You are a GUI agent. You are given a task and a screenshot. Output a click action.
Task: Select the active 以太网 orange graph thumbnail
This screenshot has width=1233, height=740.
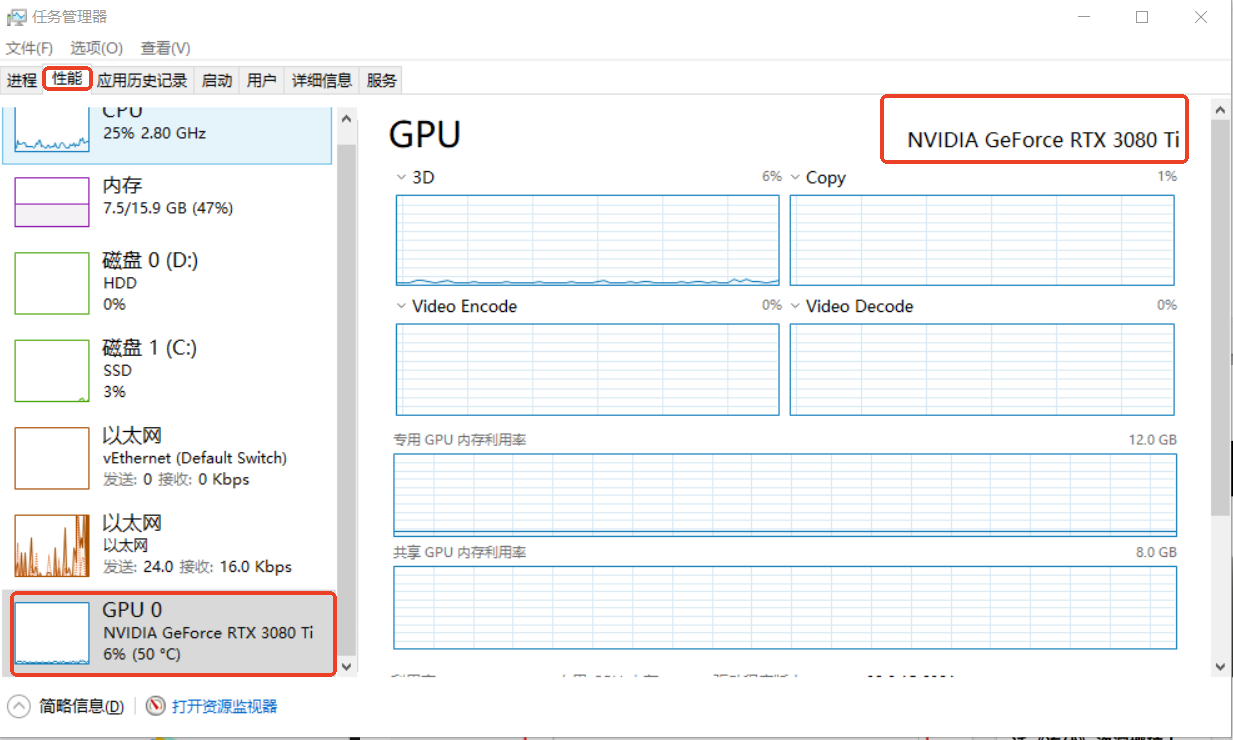click(52, 546)
